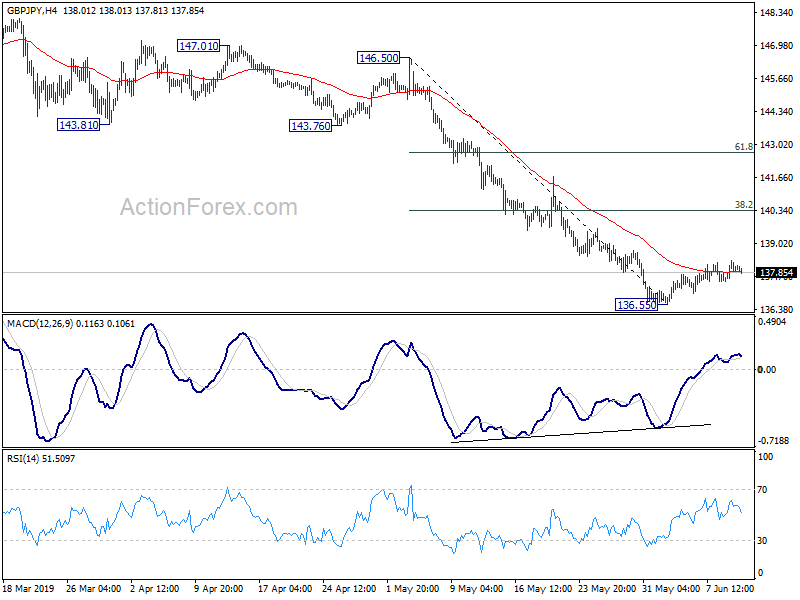Click the 9 May 04:00 date label

tap(477, 588)
